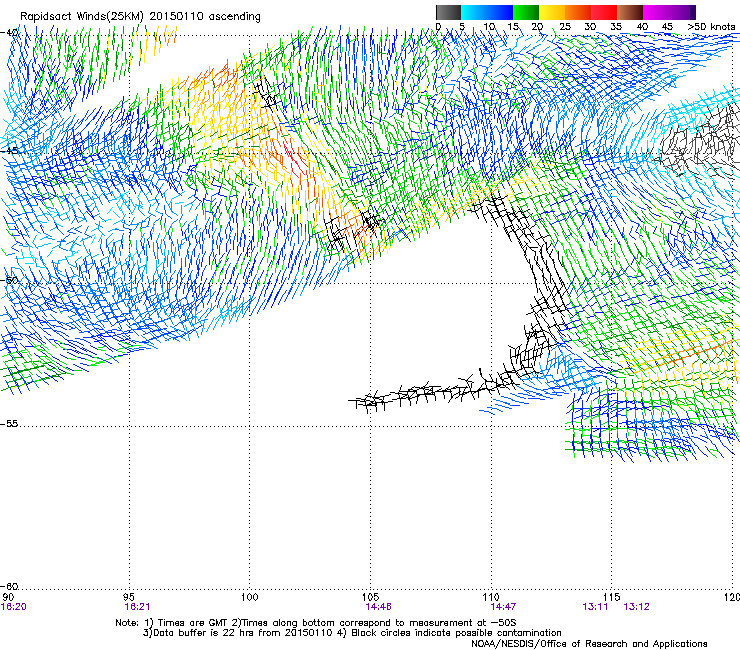Click the longitude axis label '110'
Screen dimensions: 740x650
[491, 597]
